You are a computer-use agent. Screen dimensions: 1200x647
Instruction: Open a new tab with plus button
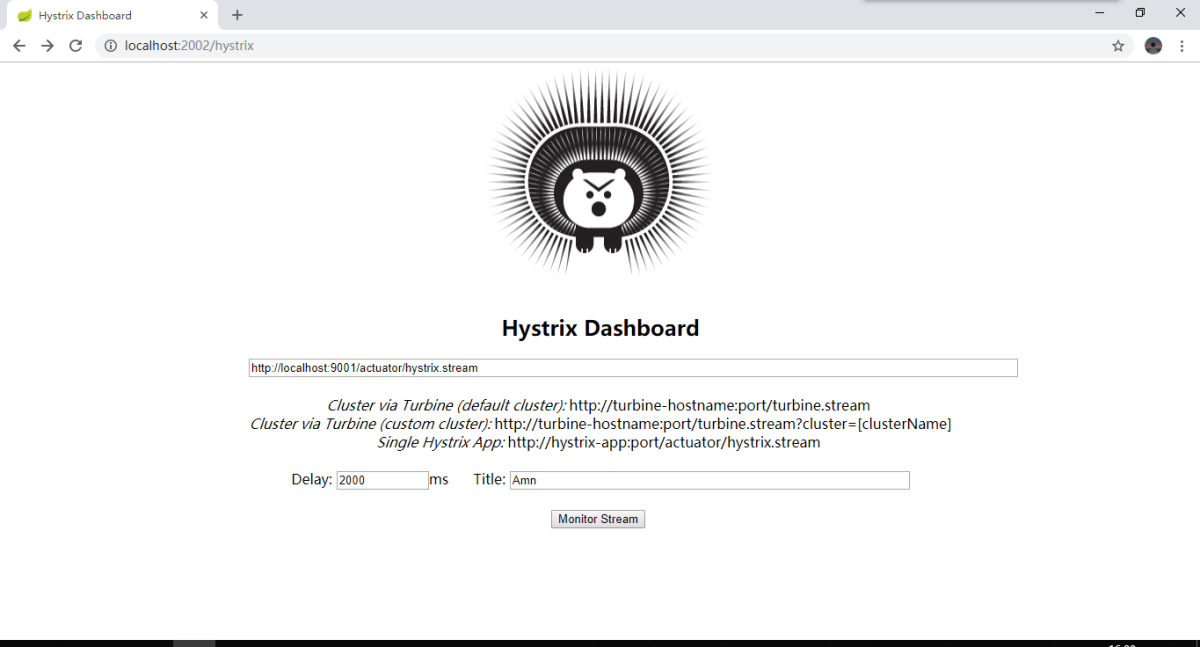point(237,15)
